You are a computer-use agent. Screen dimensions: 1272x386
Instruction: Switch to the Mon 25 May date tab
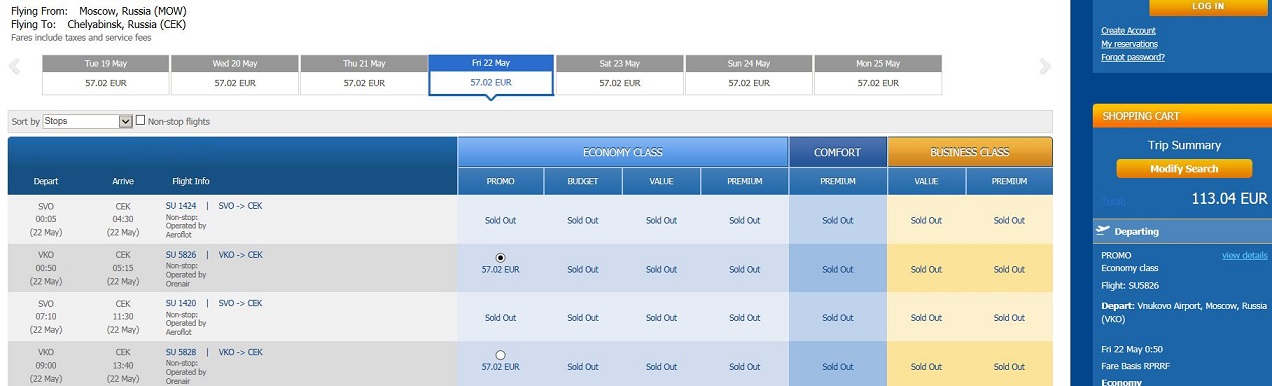pos(878,74)
